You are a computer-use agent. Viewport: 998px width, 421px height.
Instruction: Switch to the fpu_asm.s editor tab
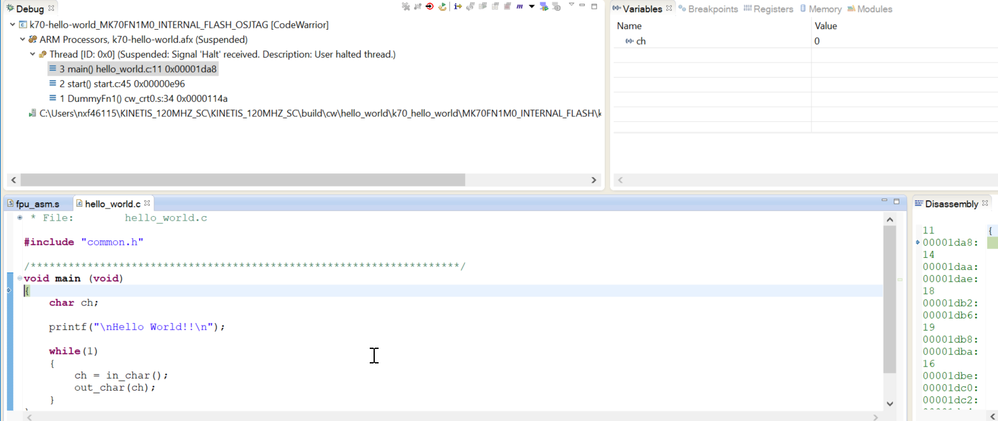[38, 204]
